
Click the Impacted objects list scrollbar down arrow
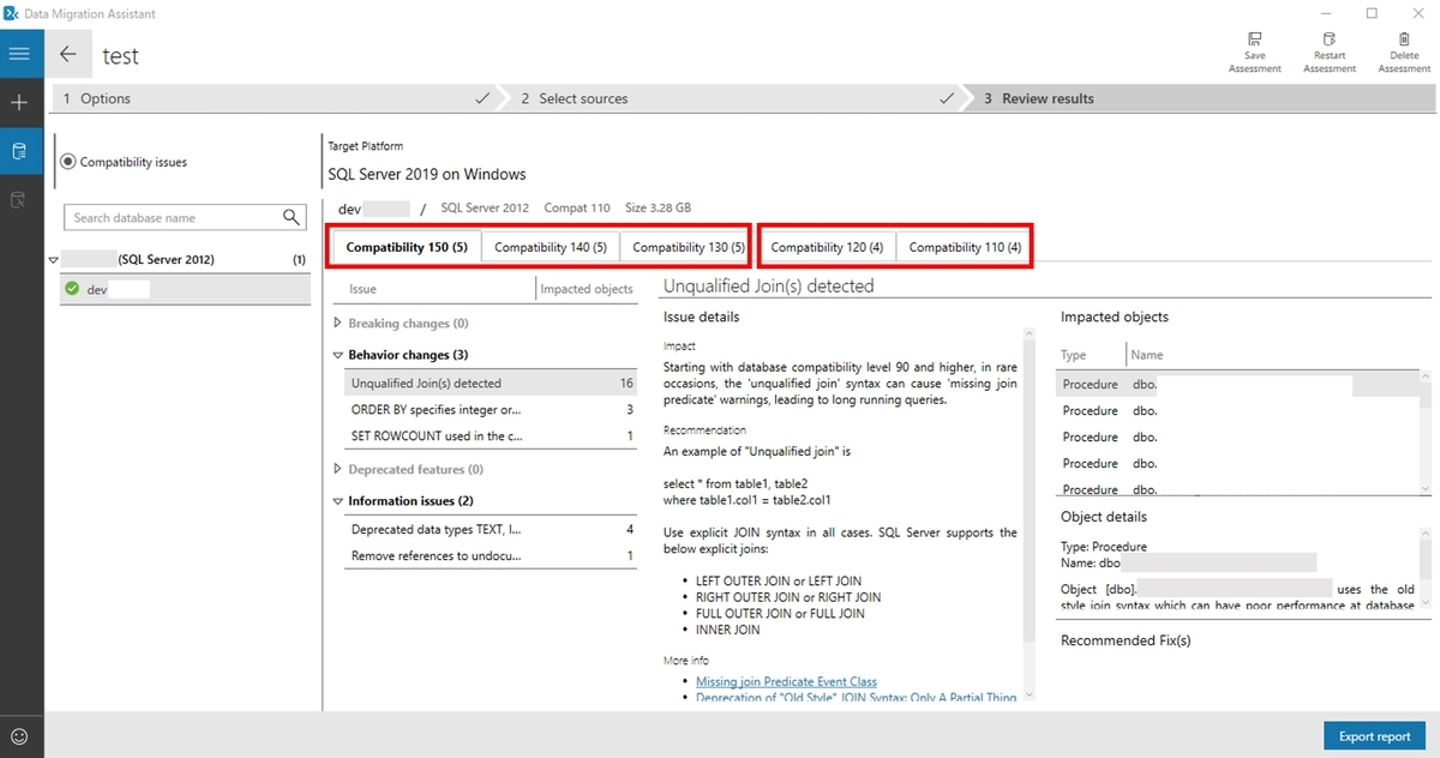(x=1425, y=488)
